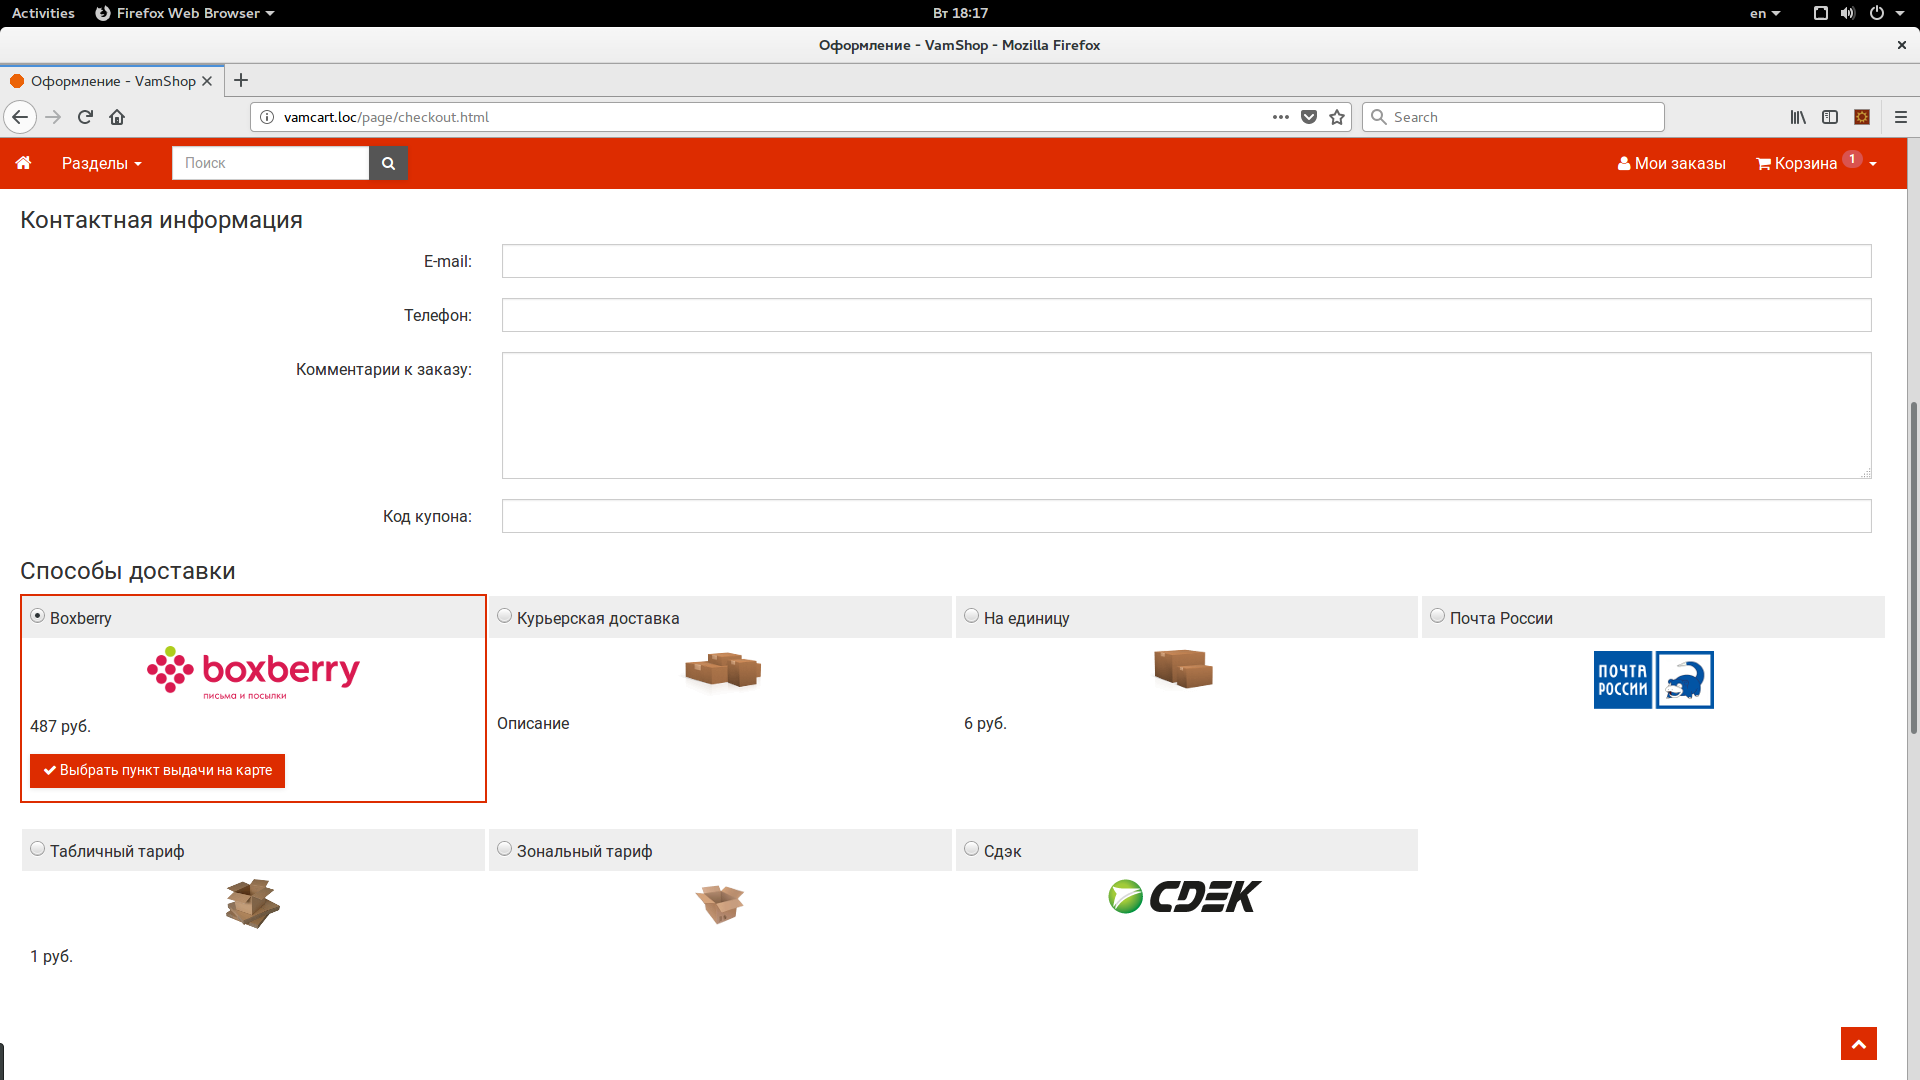Show site information icon in address bar

(267, 117)
